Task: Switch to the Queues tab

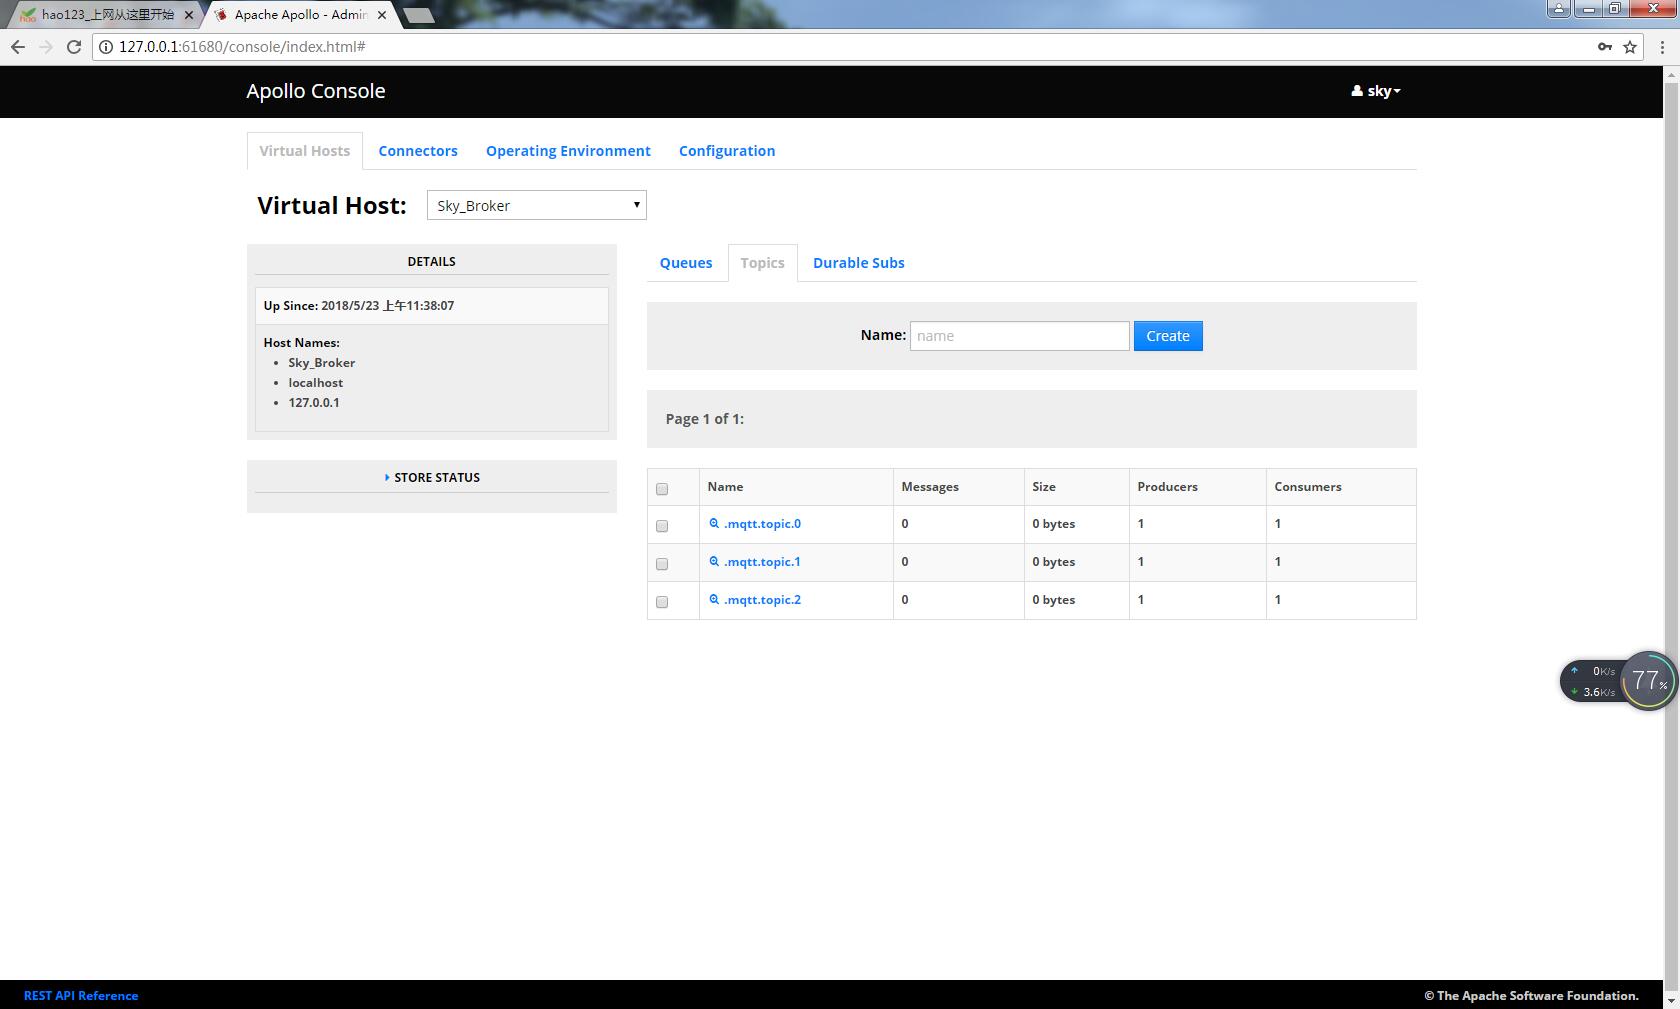Action: pyautogui.click(x=686, y=262)
